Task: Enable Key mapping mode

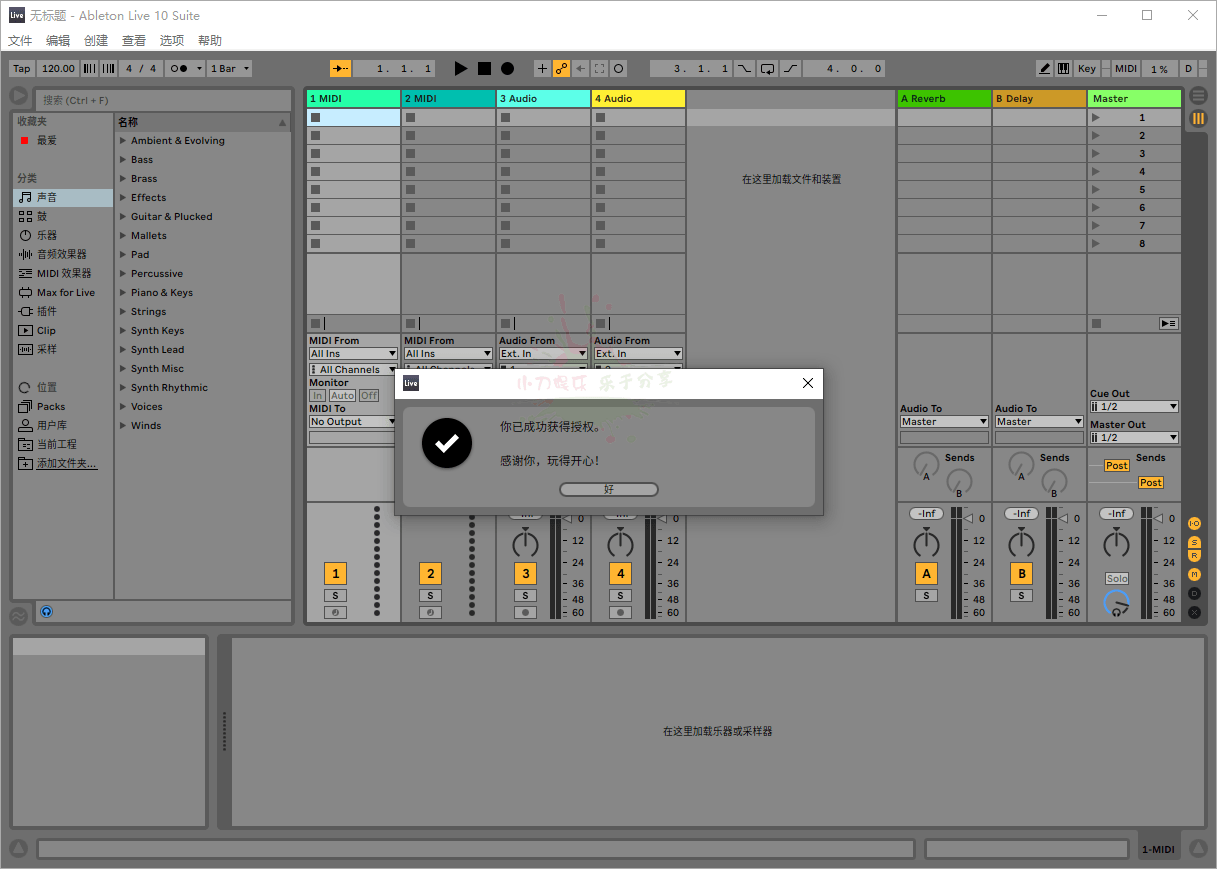Action: point(1087,68)
